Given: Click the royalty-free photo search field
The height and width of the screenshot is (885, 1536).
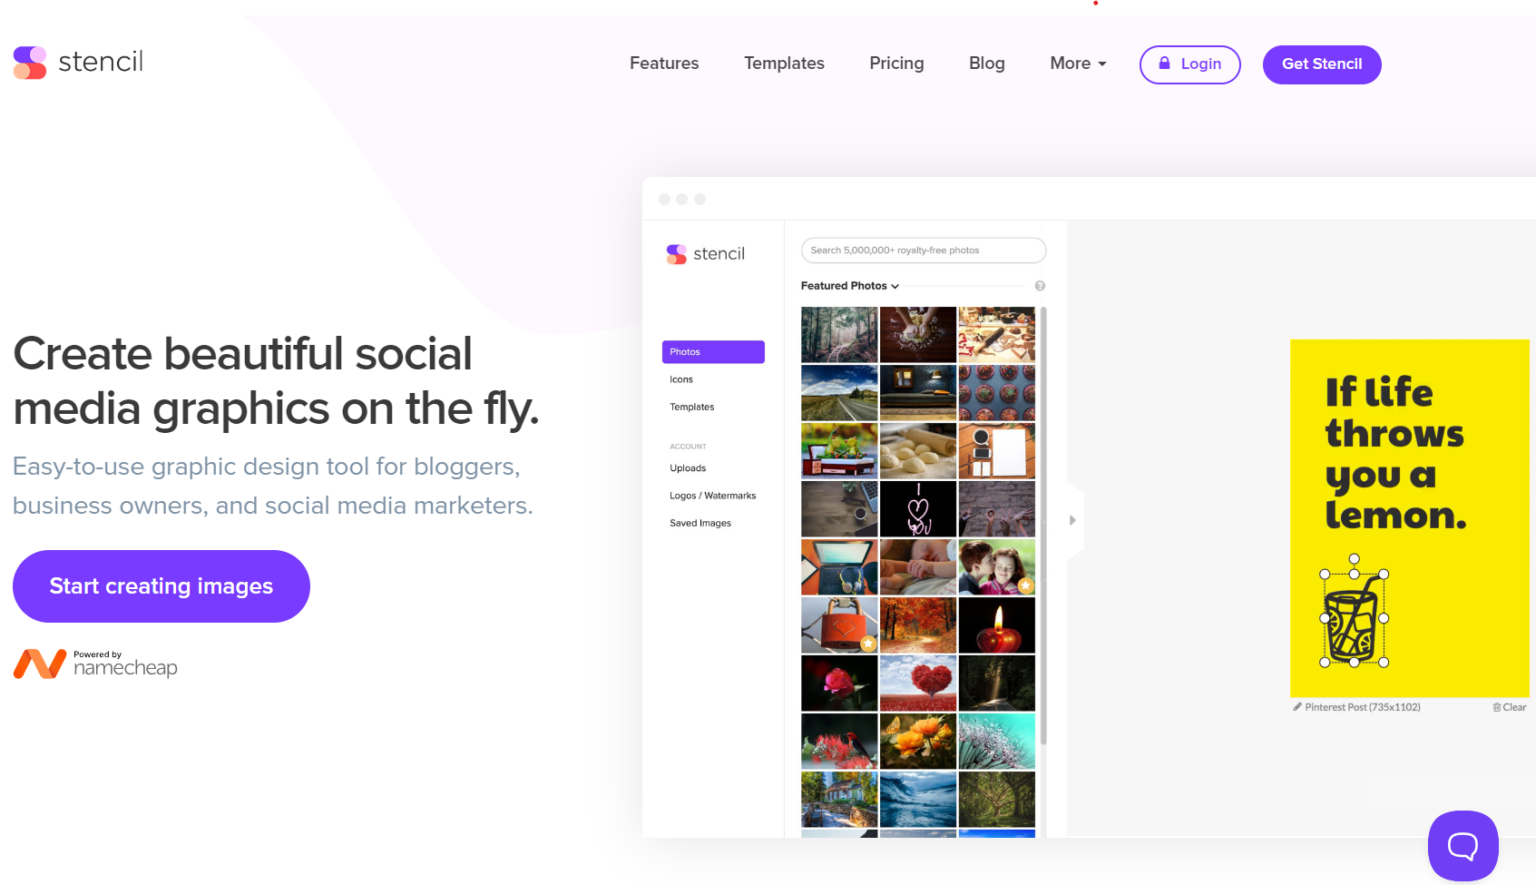Looking at the screenshot, I should click(x=922, y=249).
